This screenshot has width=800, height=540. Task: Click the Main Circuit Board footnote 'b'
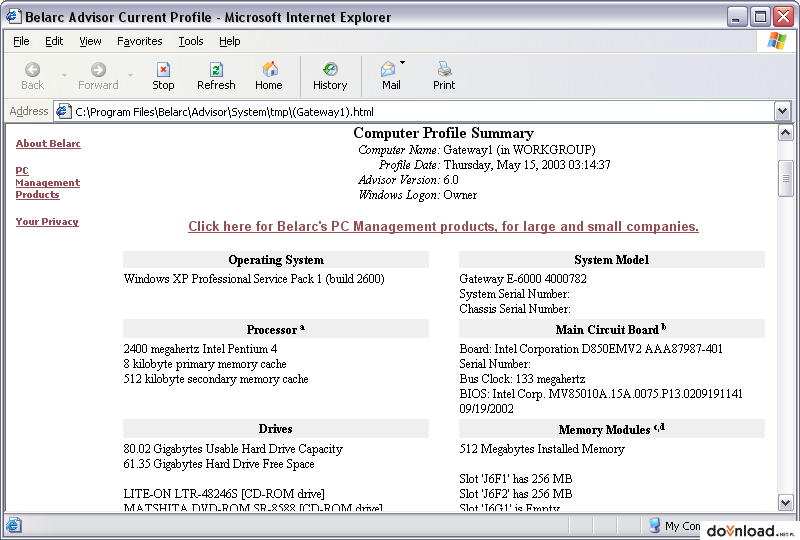point(664,327)
